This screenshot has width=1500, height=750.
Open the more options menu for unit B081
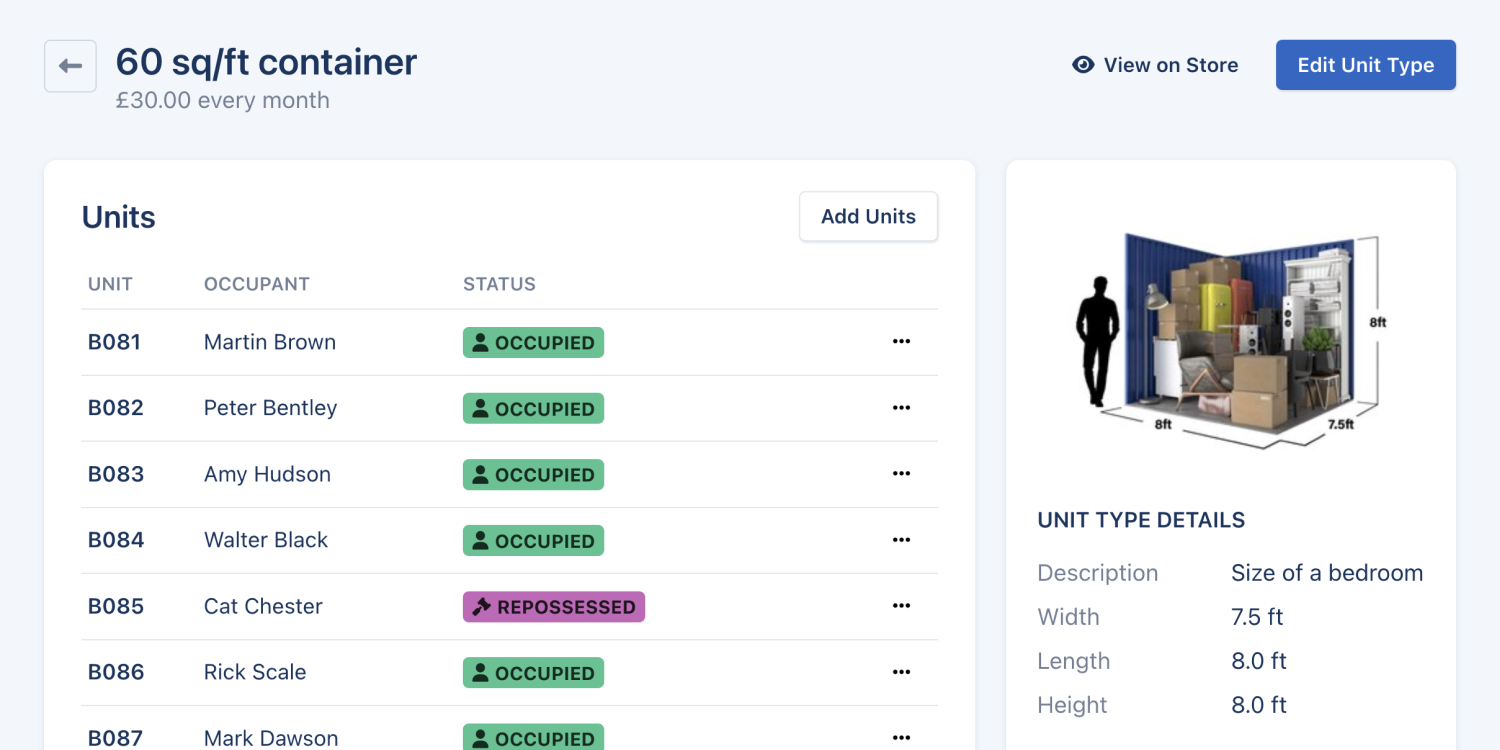pyautogui.click(x=901, y=342)
